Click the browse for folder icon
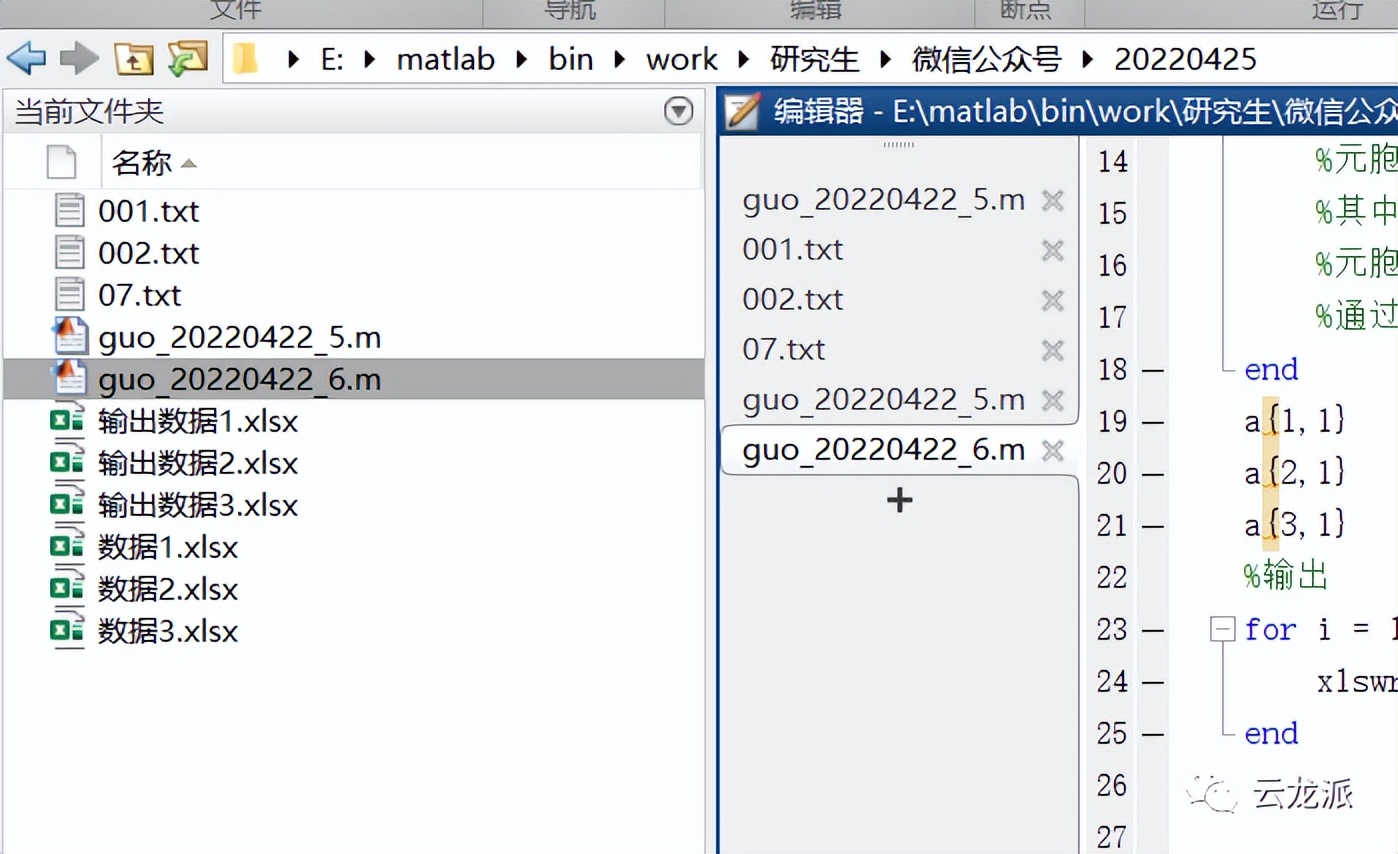This screenshot has width=1398, height=854. [189, 58]
